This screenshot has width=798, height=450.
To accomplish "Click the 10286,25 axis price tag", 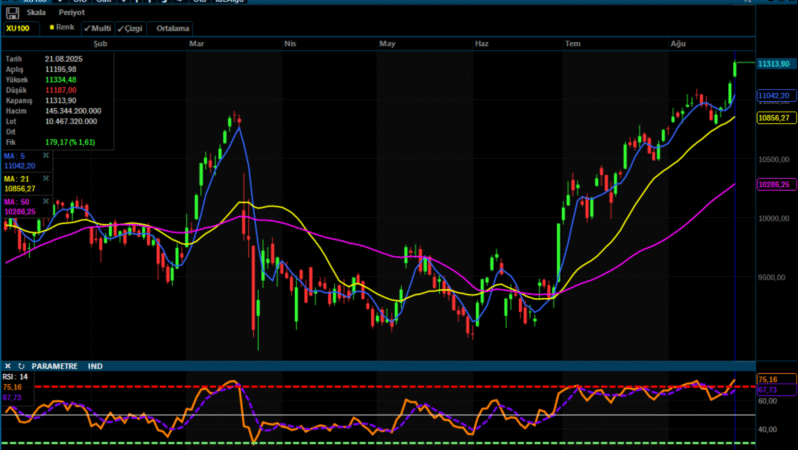I will pos(775,184).
